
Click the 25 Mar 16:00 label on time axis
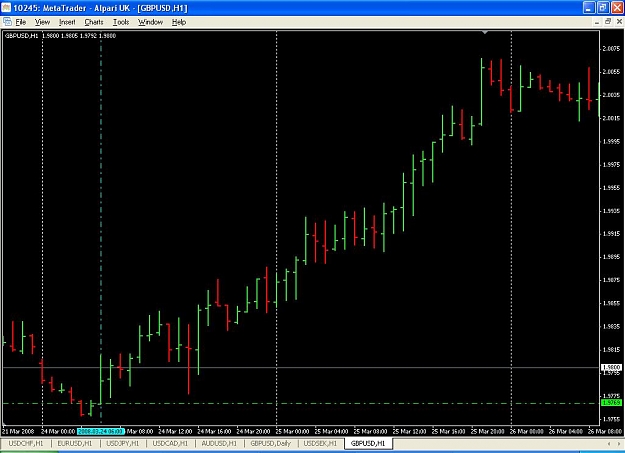point(448,431)
